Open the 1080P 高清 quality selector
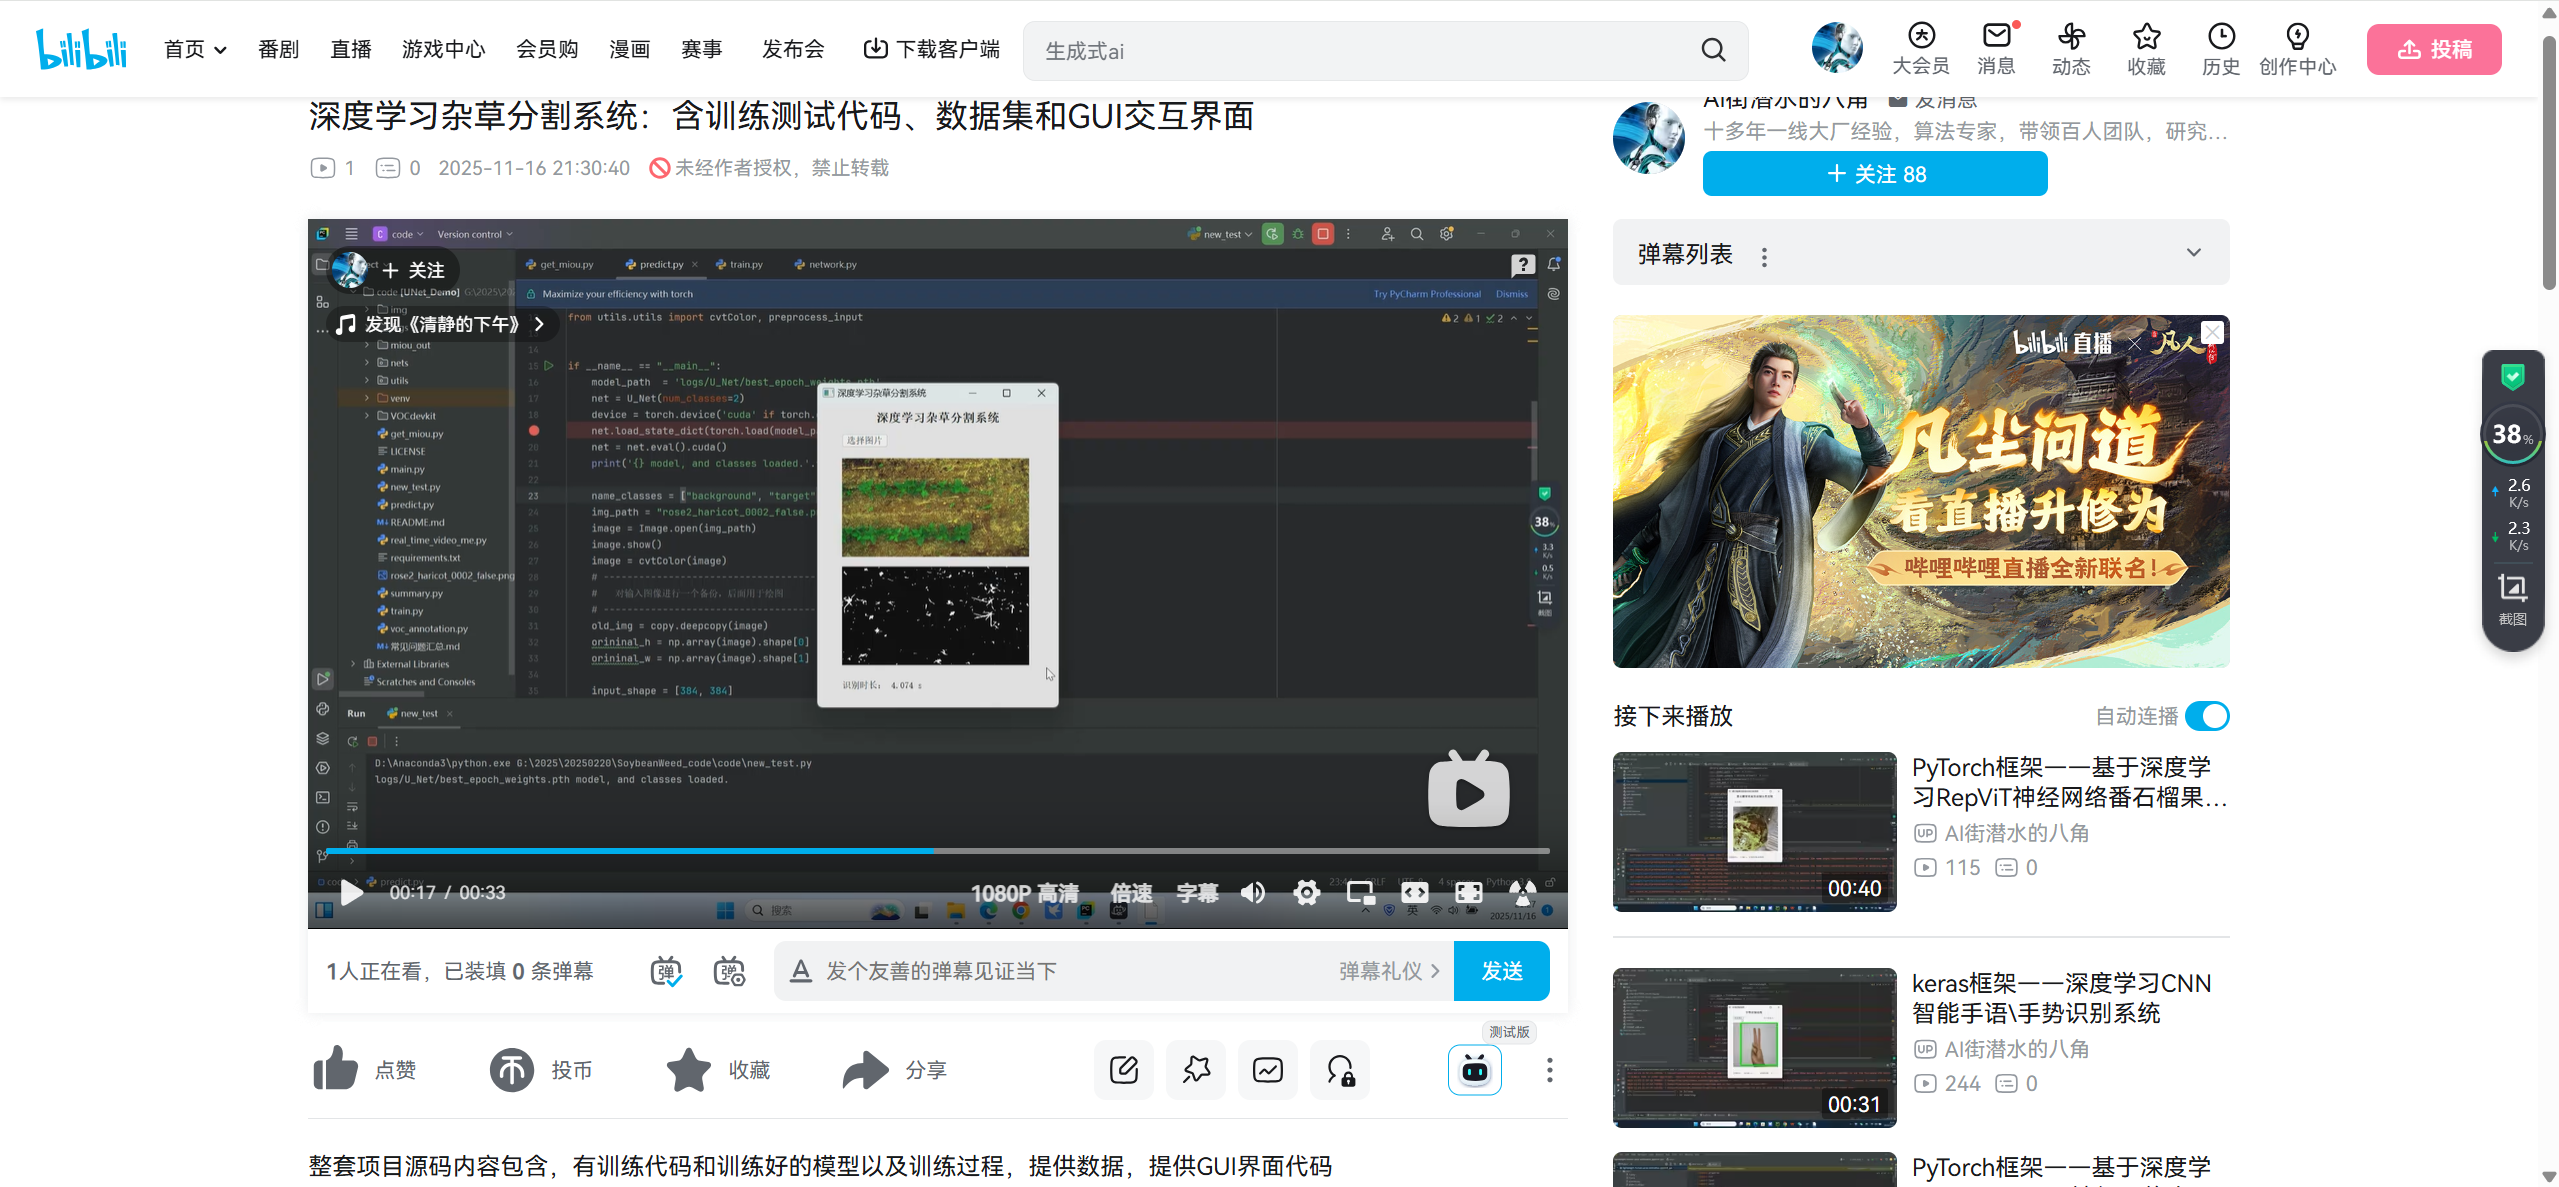 pos(1024,892)
